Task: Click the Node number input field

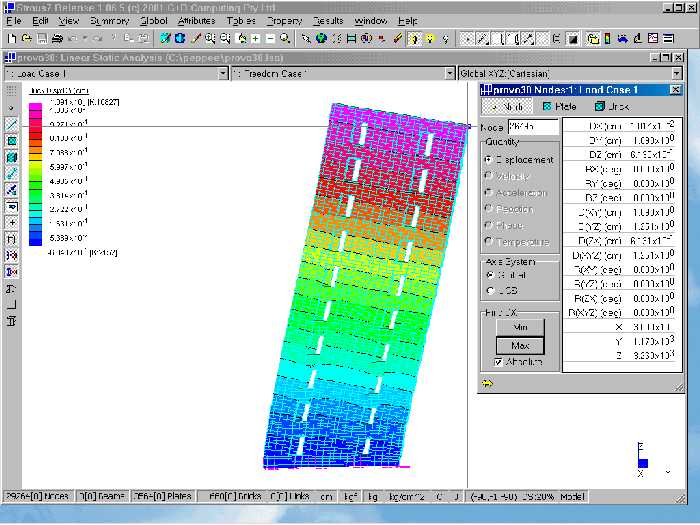Action: click(533, 127)
